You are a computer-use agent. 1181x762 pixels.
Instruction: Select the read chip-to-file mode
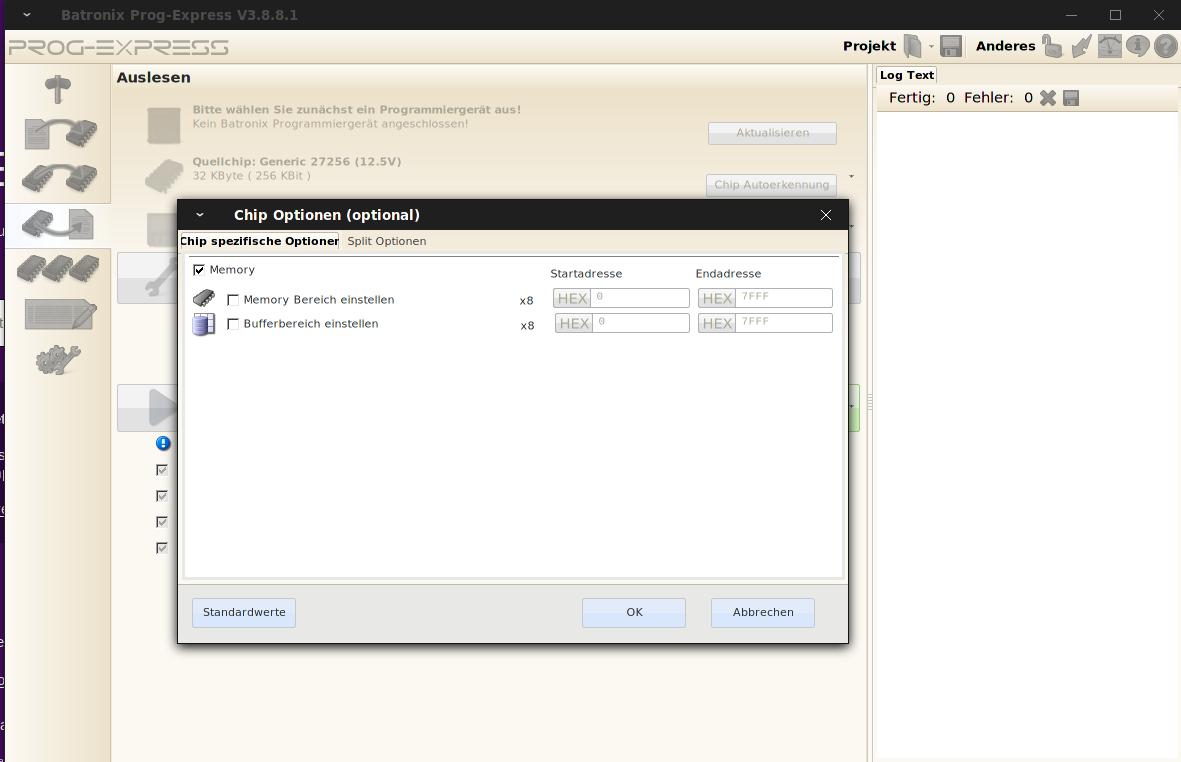[58, 224]
